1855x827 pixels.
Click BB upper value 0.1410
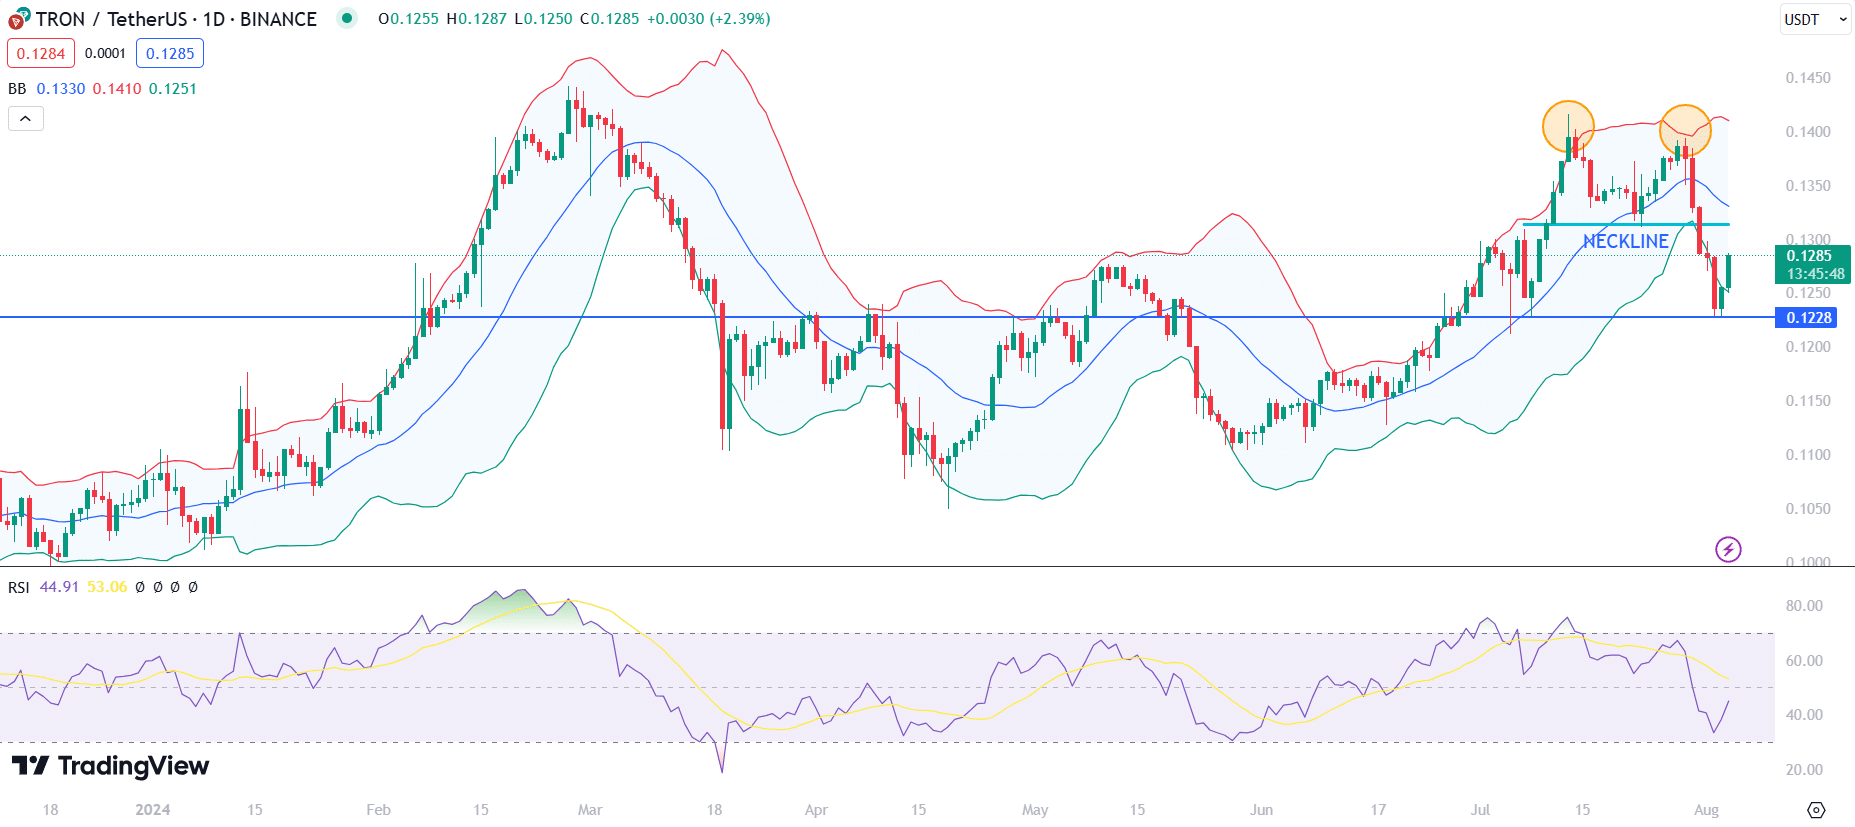point(117,89)
